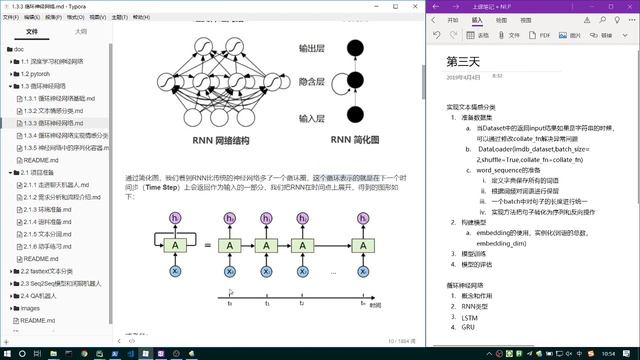The width and height of the screenshot is (640, 360).
Task: Expand the 2.2 fasttext文本分类 folder
Action: [11, 271]
